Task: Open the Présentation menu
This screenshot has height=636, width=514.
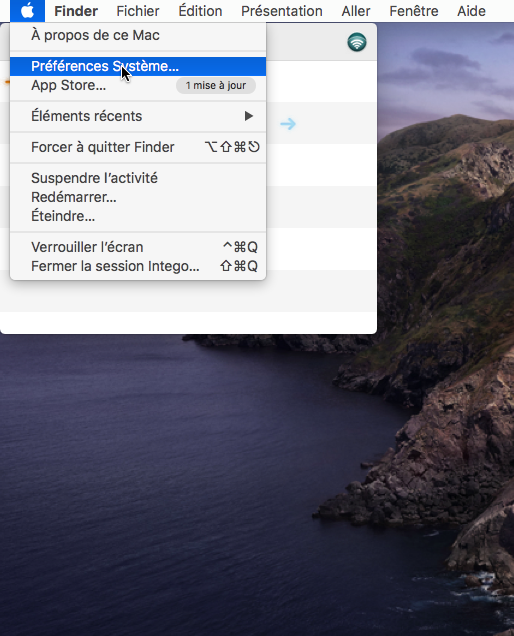Action: 282,11
